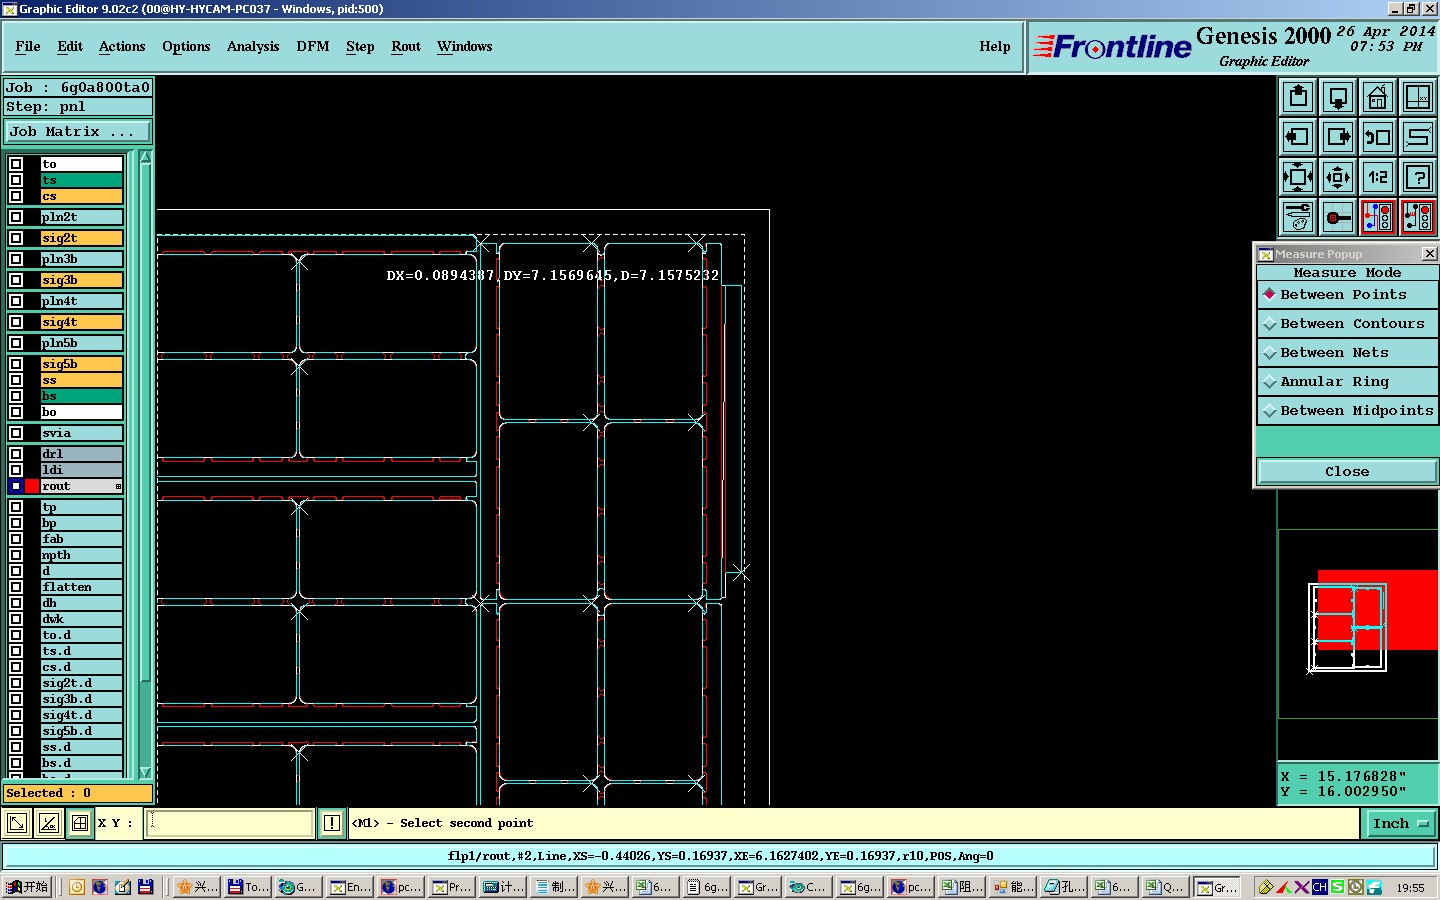The image size is (1440, 900).
Task: Click the CH language indicator in tray
Action: 1320,887
